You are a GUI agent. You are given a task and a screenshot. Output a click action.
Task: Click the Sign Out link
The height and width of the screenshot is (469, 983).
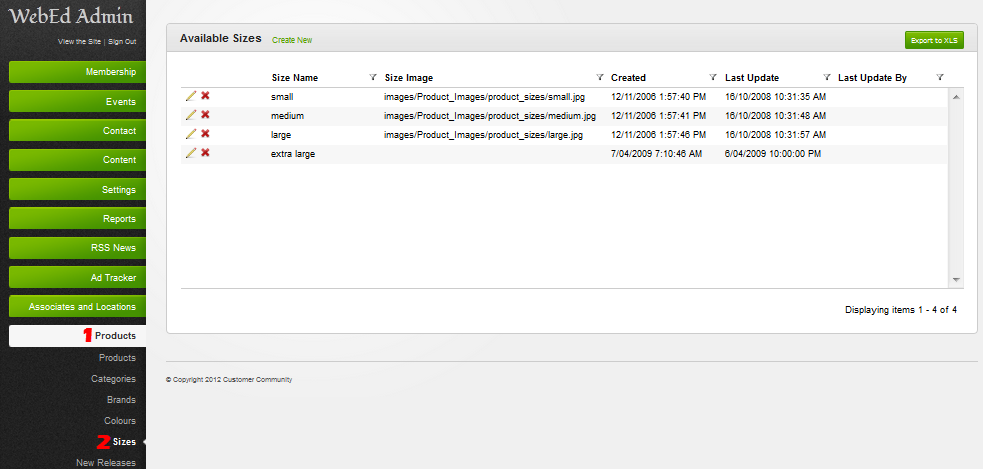[x=122, y=41]
